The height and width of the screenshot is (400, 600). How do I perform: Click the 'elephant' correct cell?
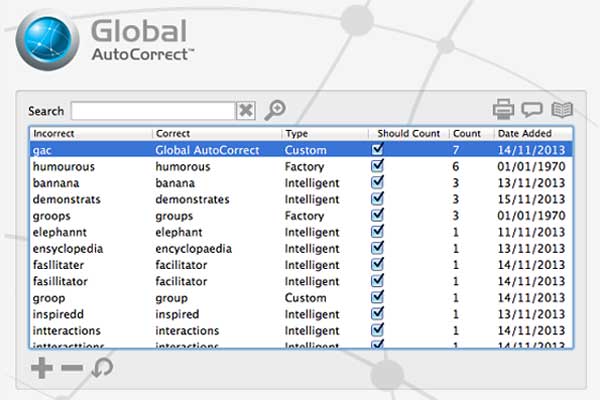tap(179, 232)
